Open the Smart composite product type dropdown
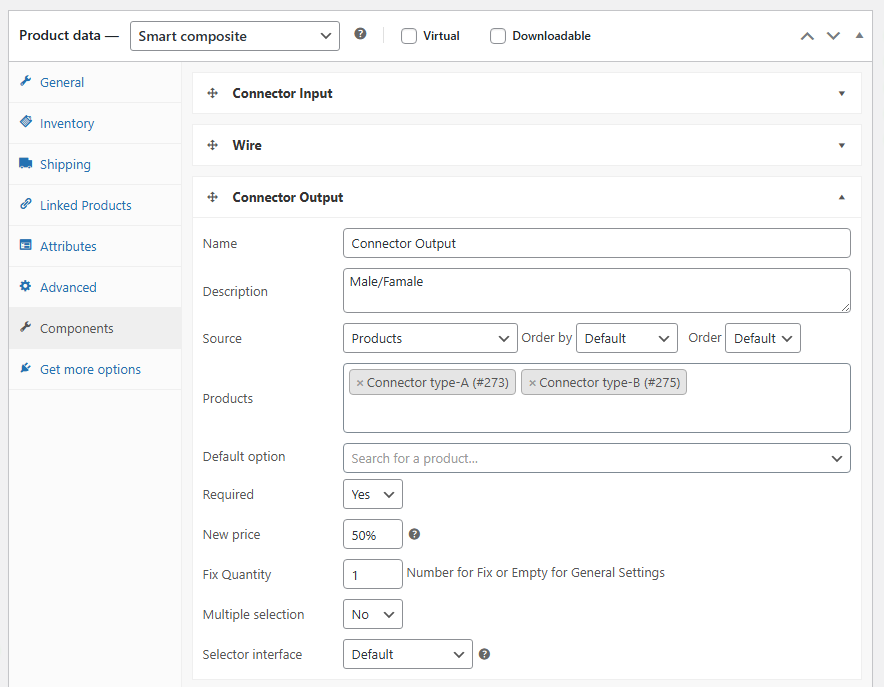884x687 pixels. (235, 36)
